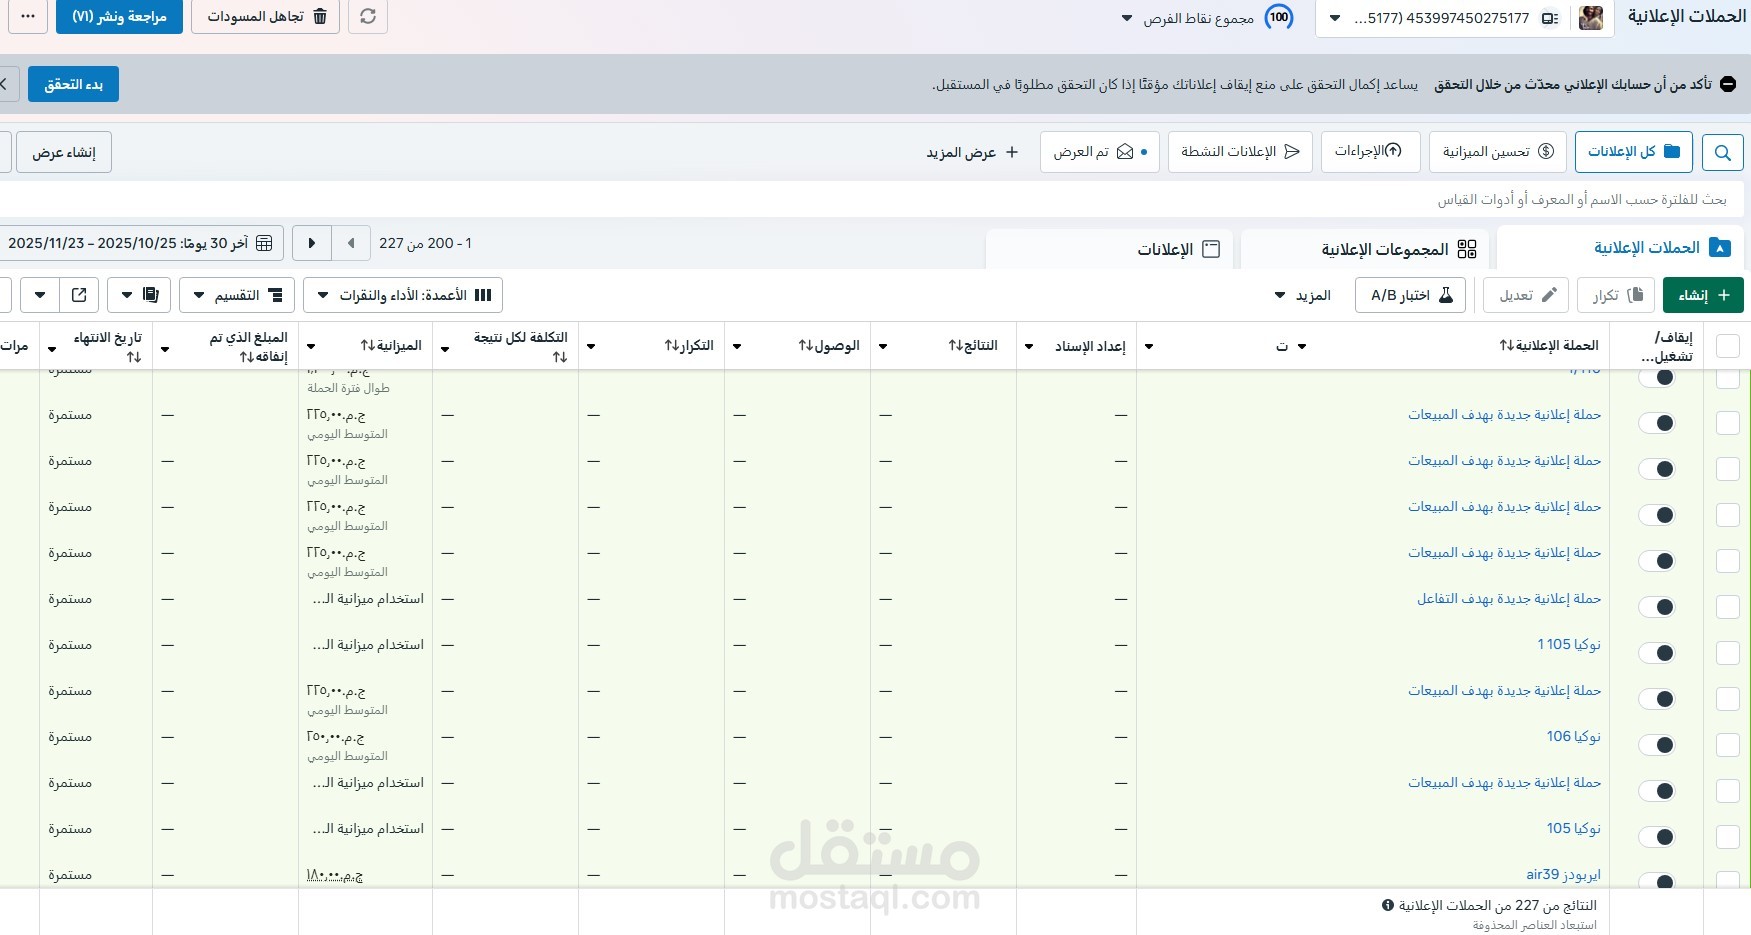Click the green إنشاء create button
Screen dimensions: 1751x935
pyautogui.click(x=1703, y=295)
